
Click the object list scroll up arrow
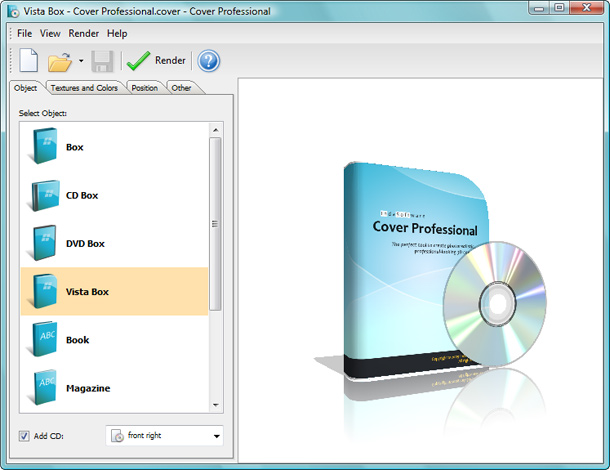[x=216, y=130]
